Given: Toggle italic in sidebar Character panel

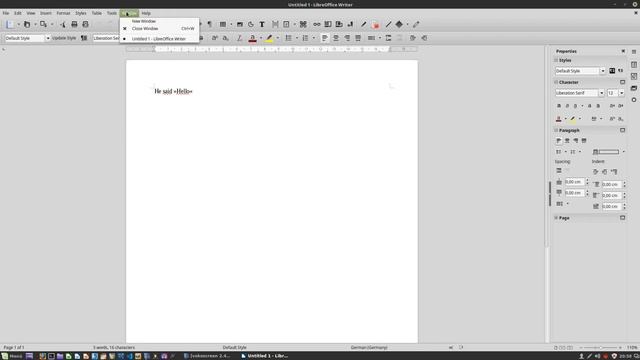Looking at the screenshot, I should [567, 106].
